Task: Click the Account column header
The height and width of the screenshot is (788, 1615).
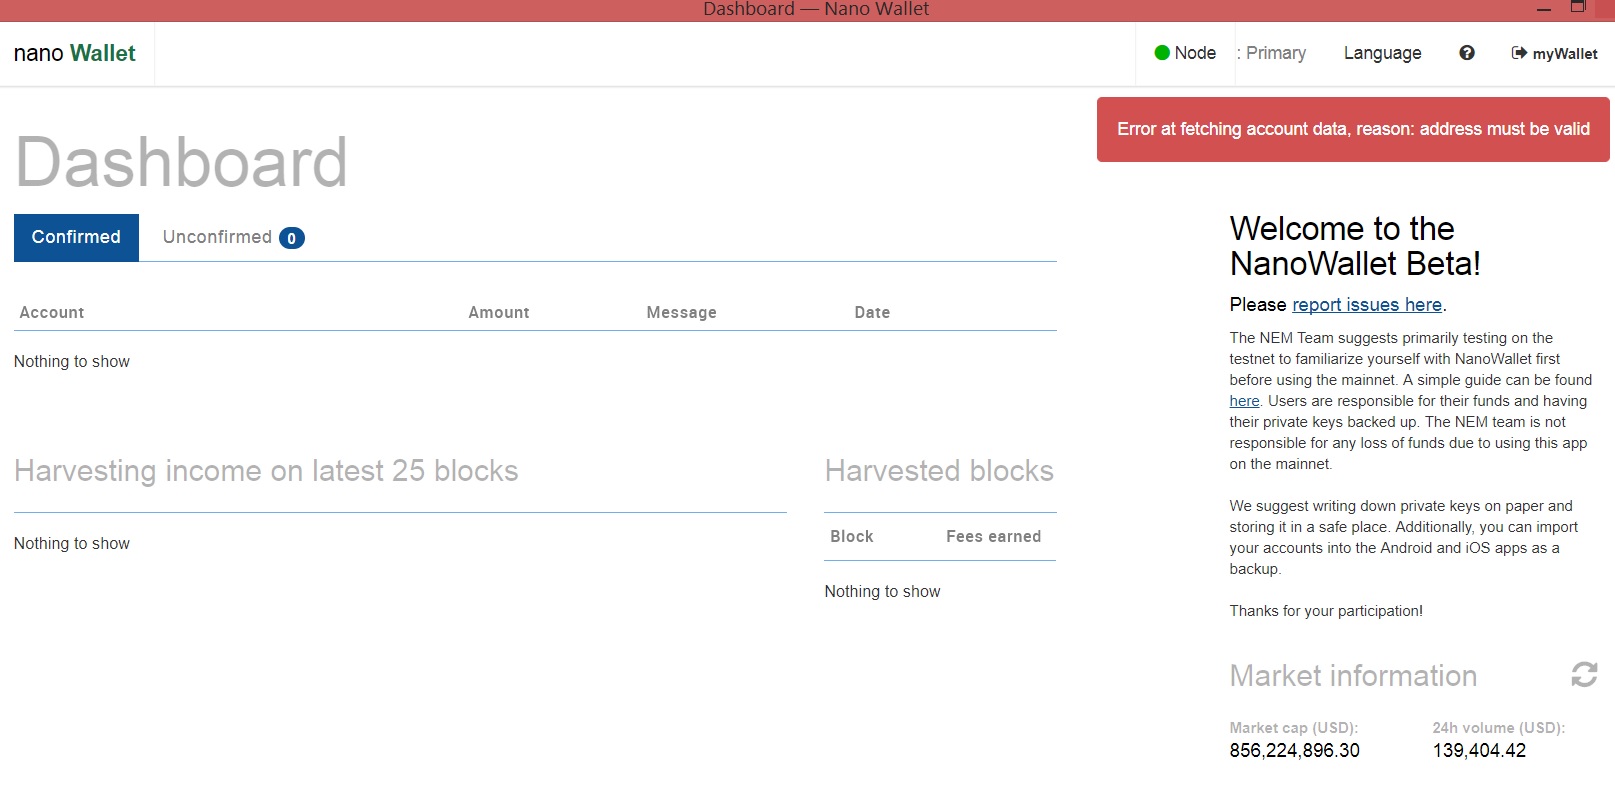Action: [52, 312]
